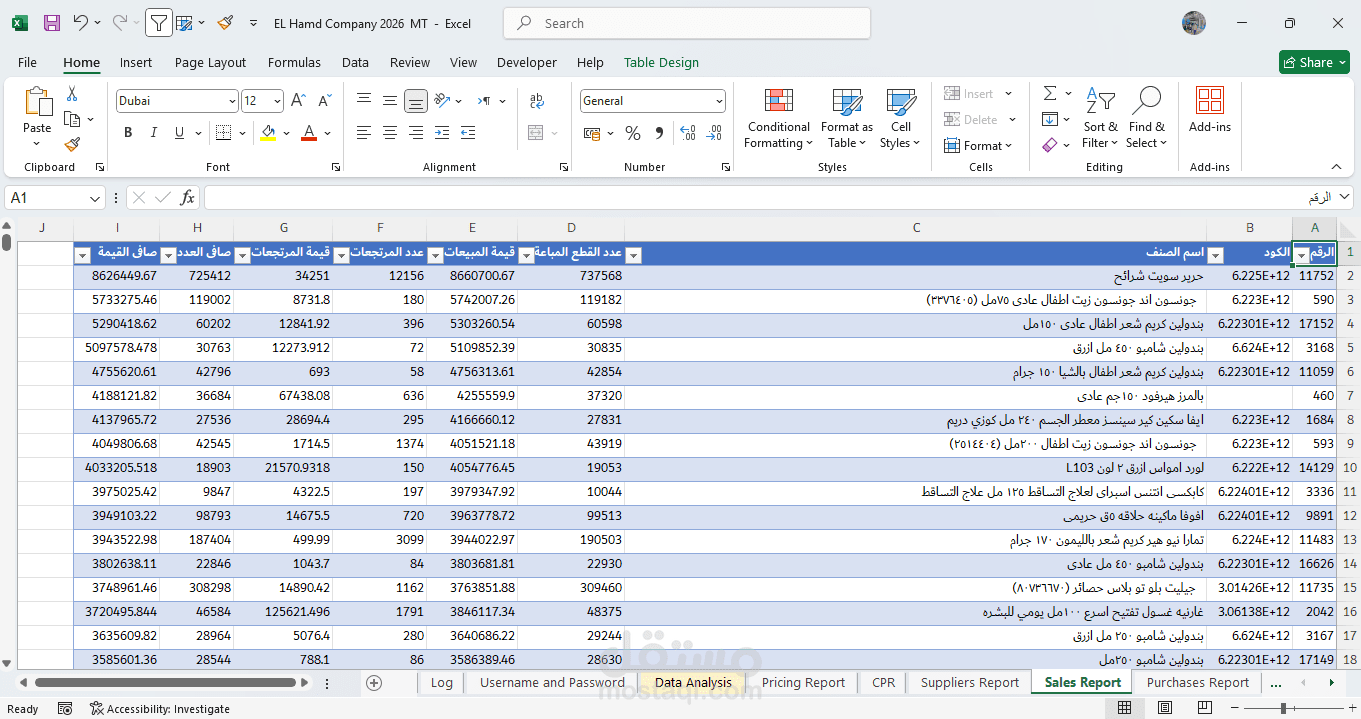Switch to the Formulas ribbon tab
The width and height of the screenshot is (1361, 719).
pyautogui.click(x=294, y=62)
